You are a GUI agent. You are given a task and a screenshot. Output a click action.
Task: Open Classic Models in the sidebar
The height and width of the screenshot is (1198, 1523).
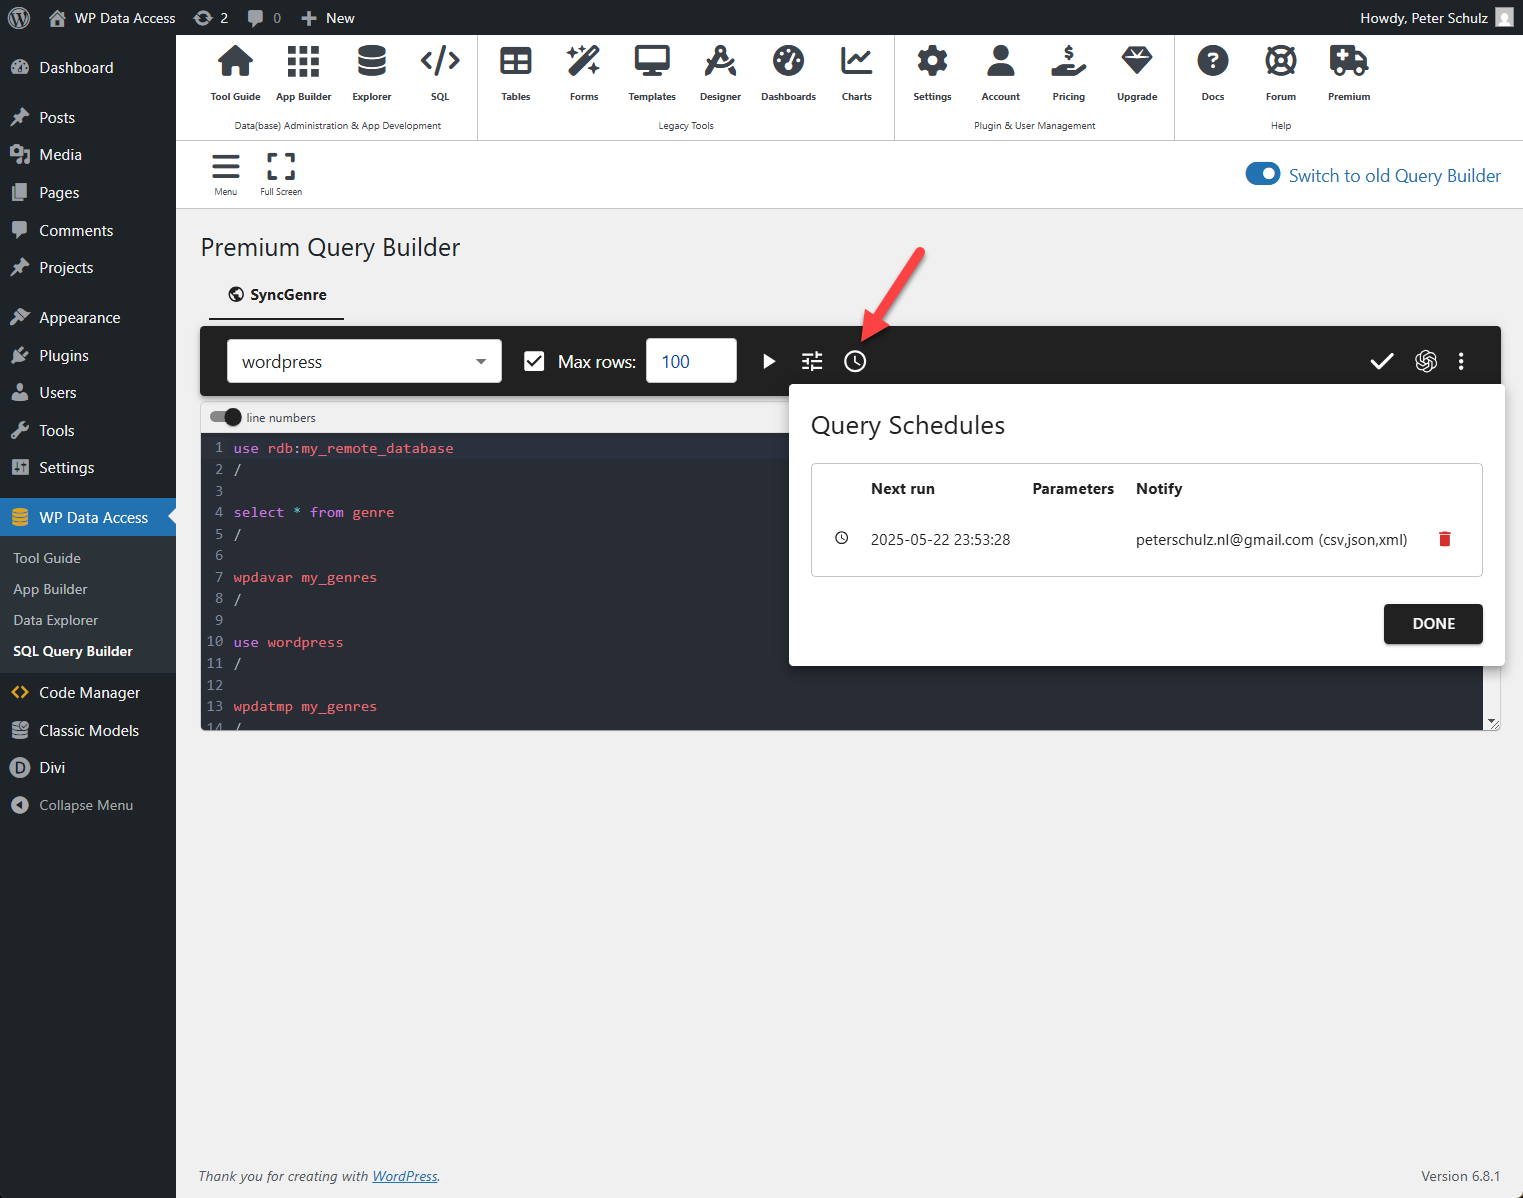(x=88, y=731)
